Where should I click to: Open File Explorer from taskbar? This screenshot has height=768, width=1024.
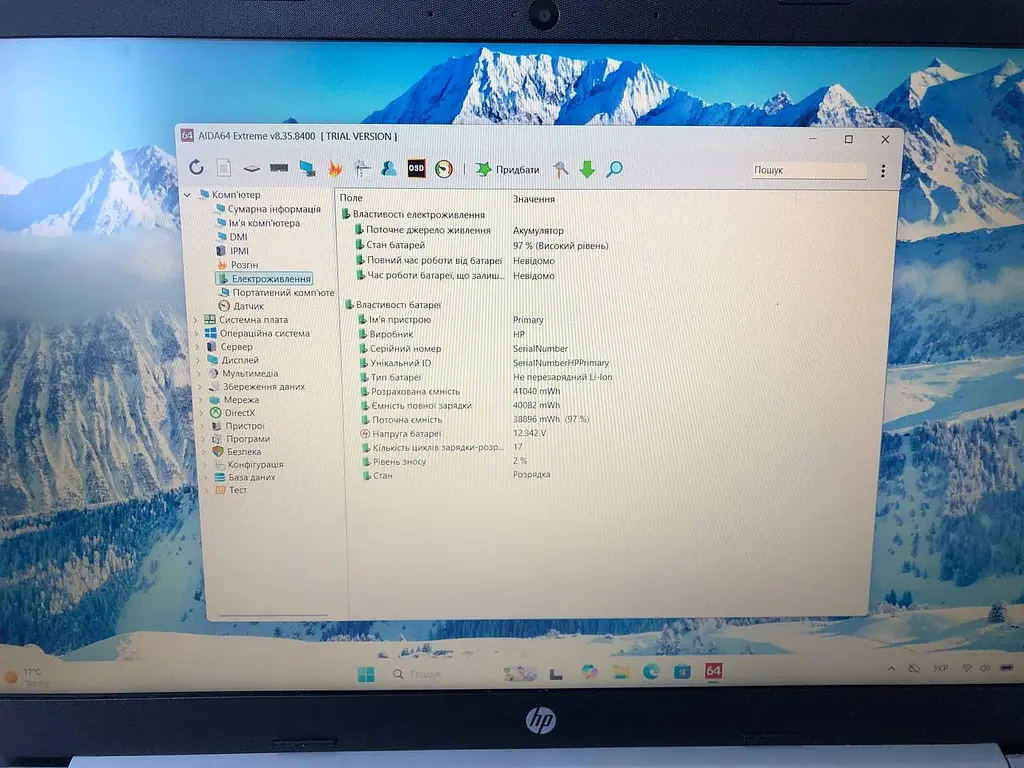tap(620, 672)
